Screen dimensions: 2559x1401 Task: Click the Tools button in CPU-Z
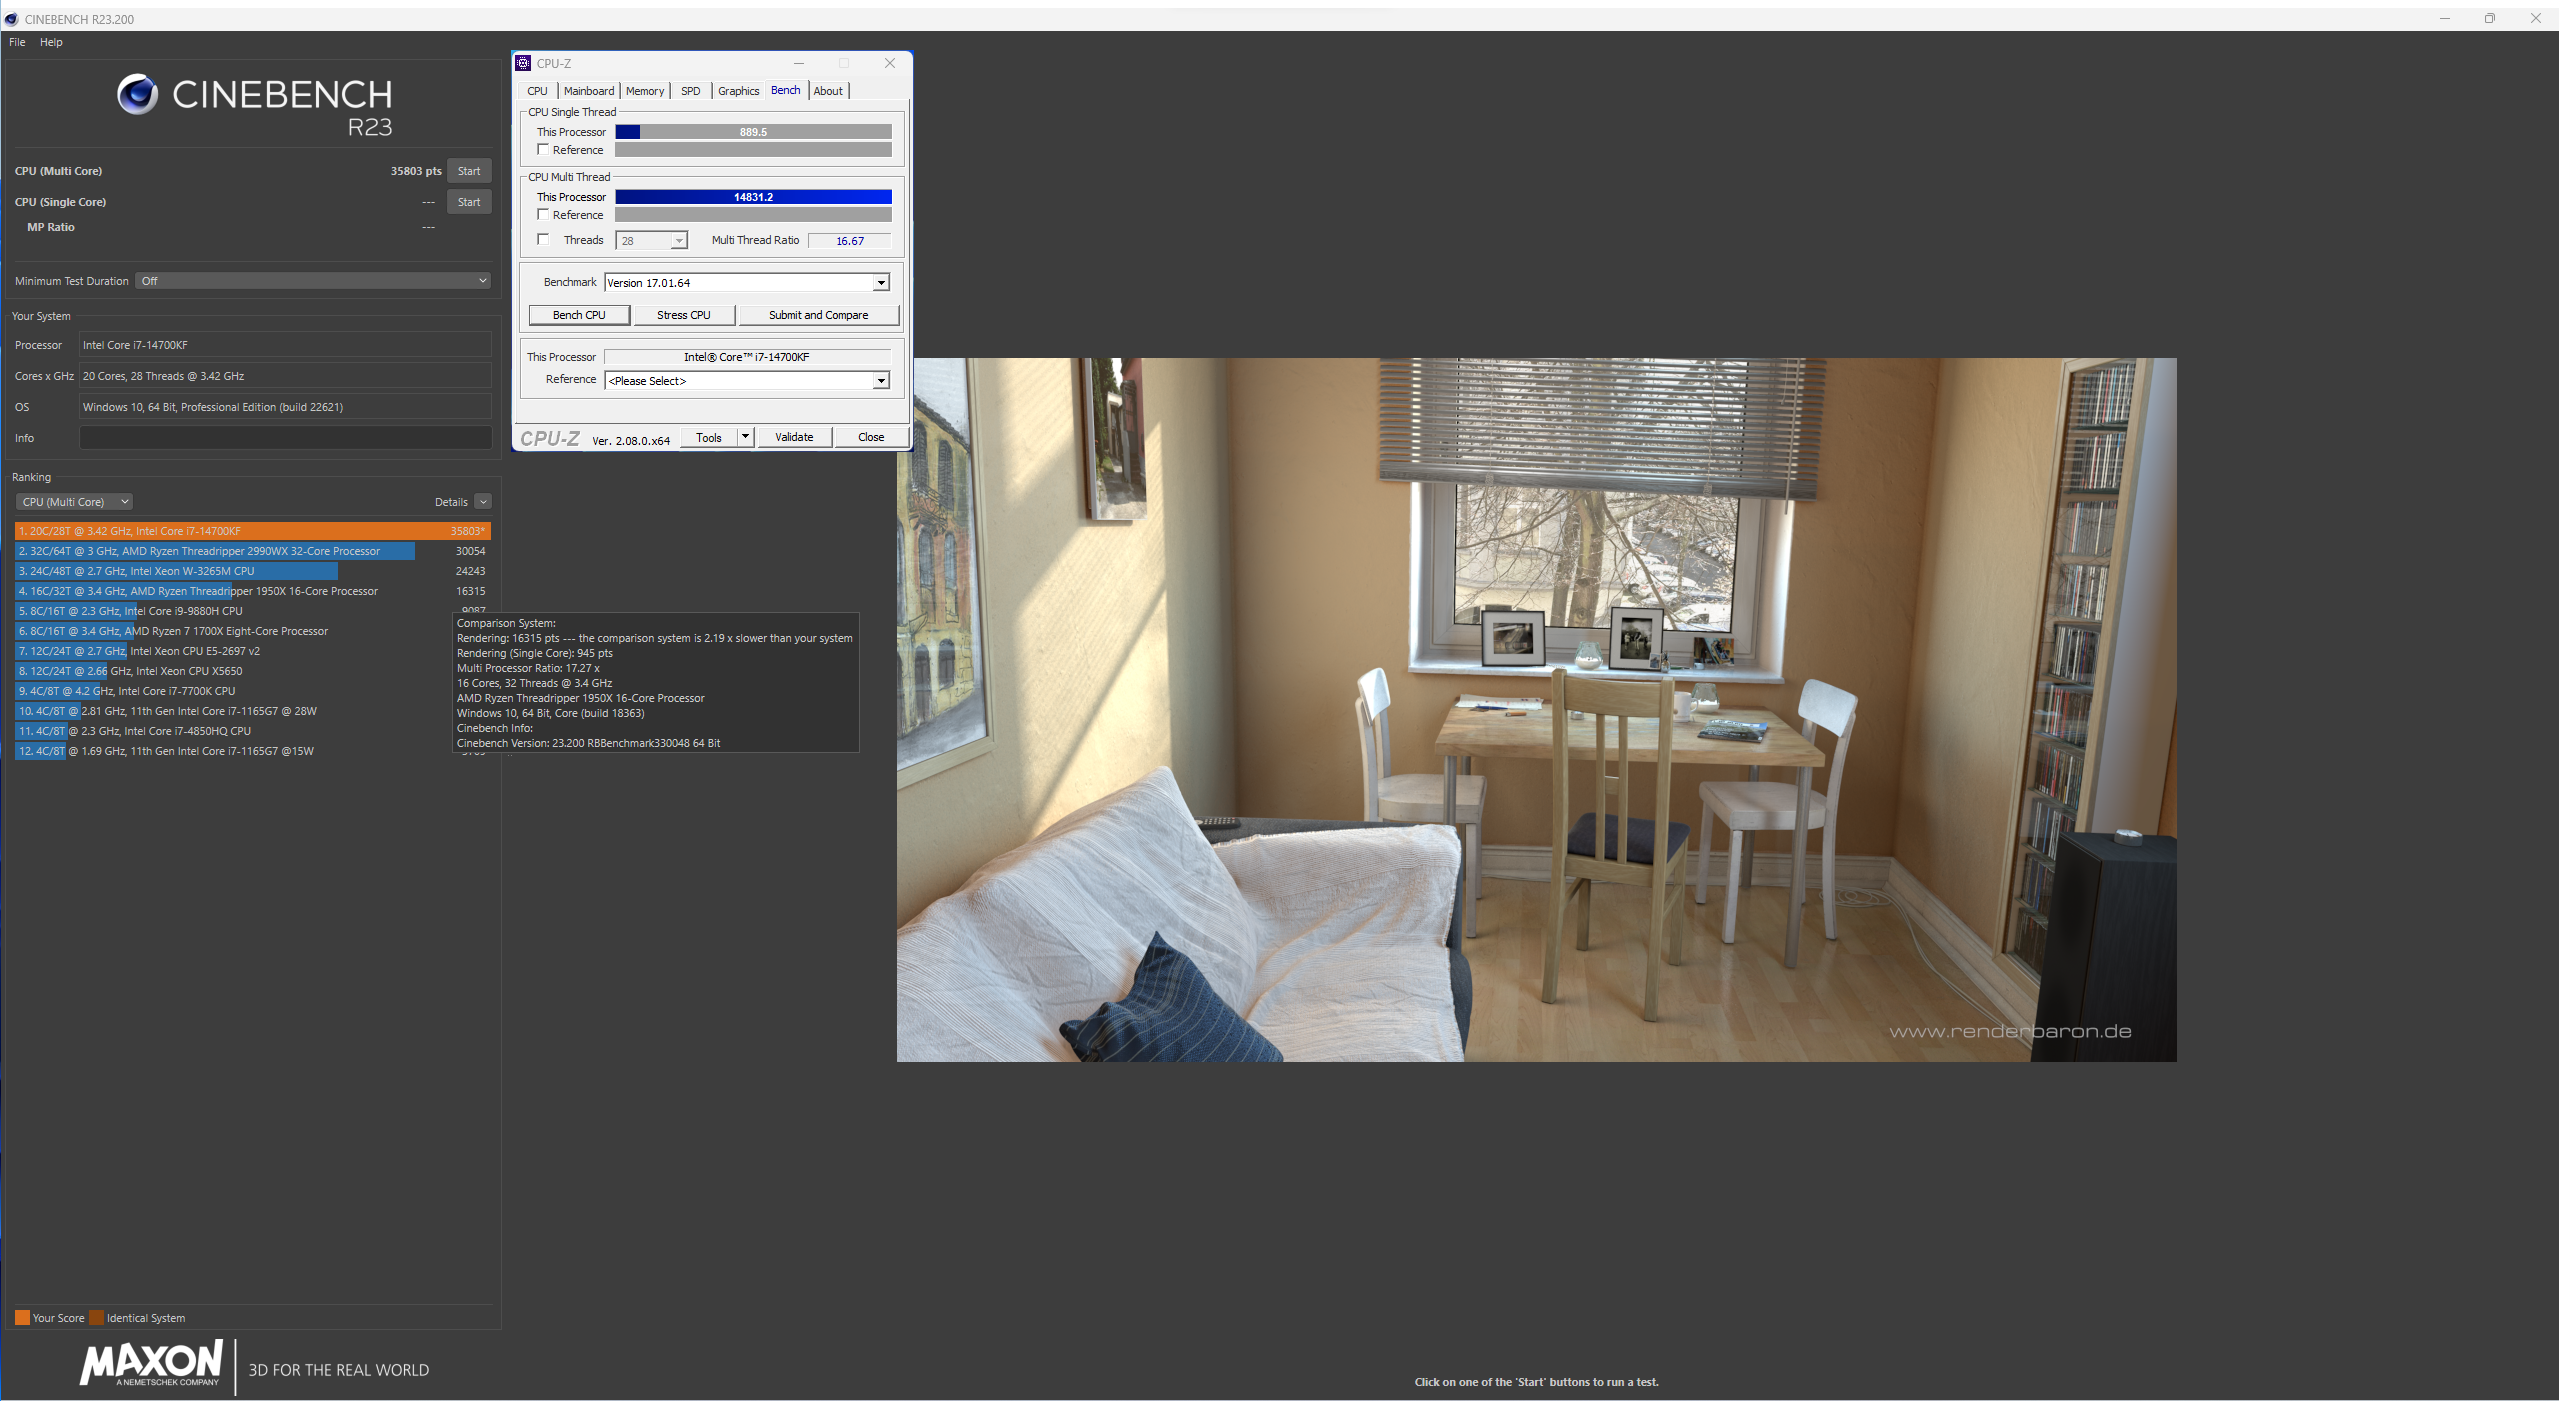(x=709, y=437)
